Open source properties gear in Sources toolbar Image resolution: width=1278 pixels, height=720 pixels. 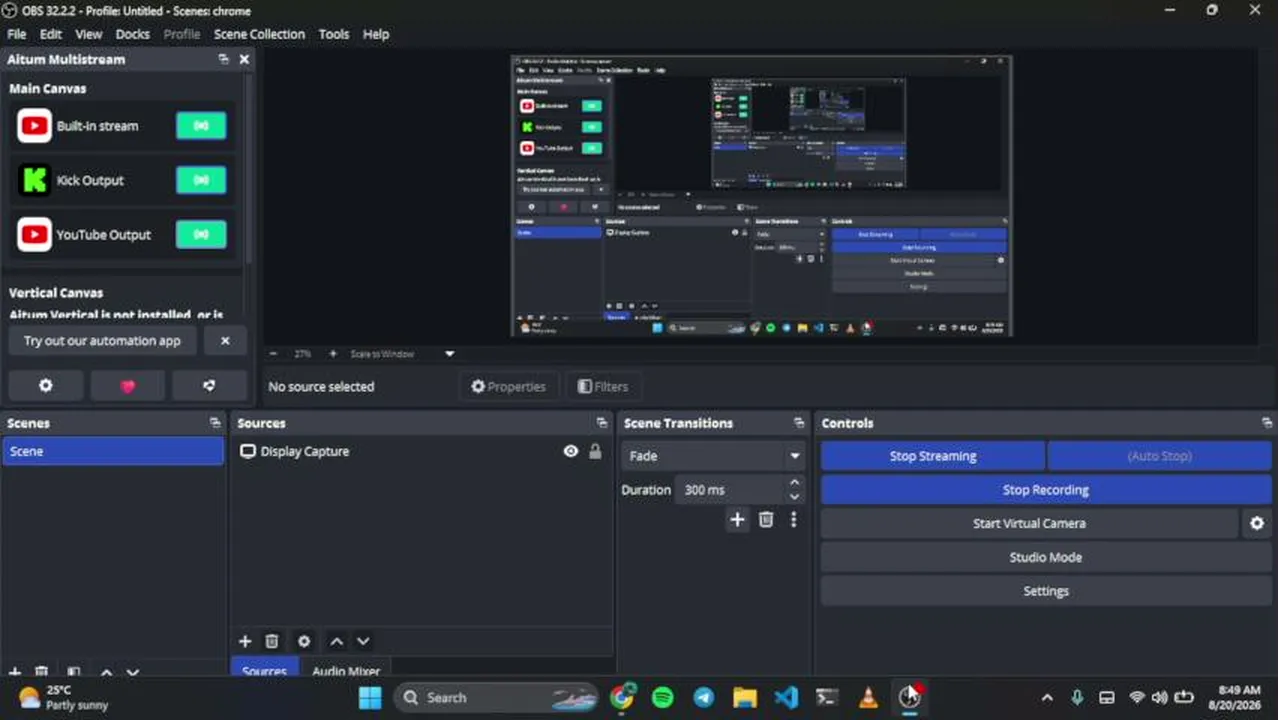pyautogui.click(x=304, y=641)
